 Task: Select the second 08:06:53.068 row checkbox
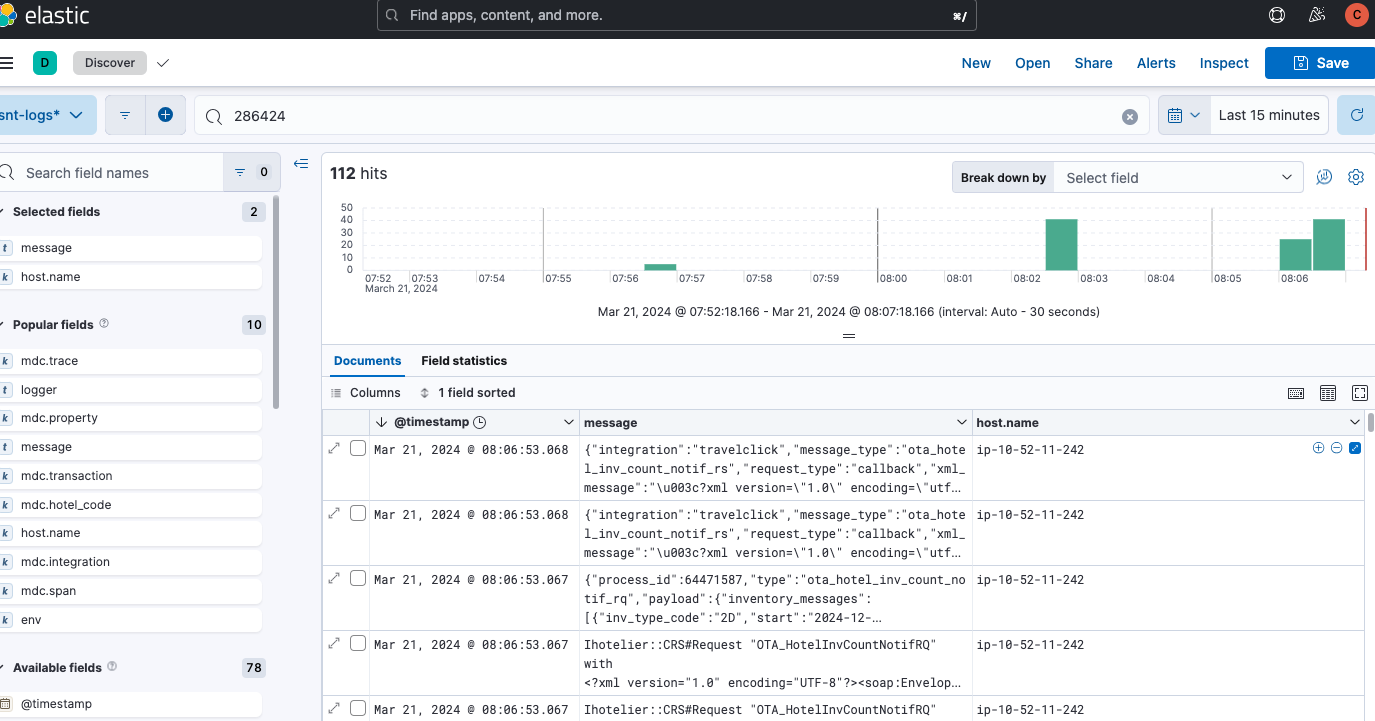(358, 514)
